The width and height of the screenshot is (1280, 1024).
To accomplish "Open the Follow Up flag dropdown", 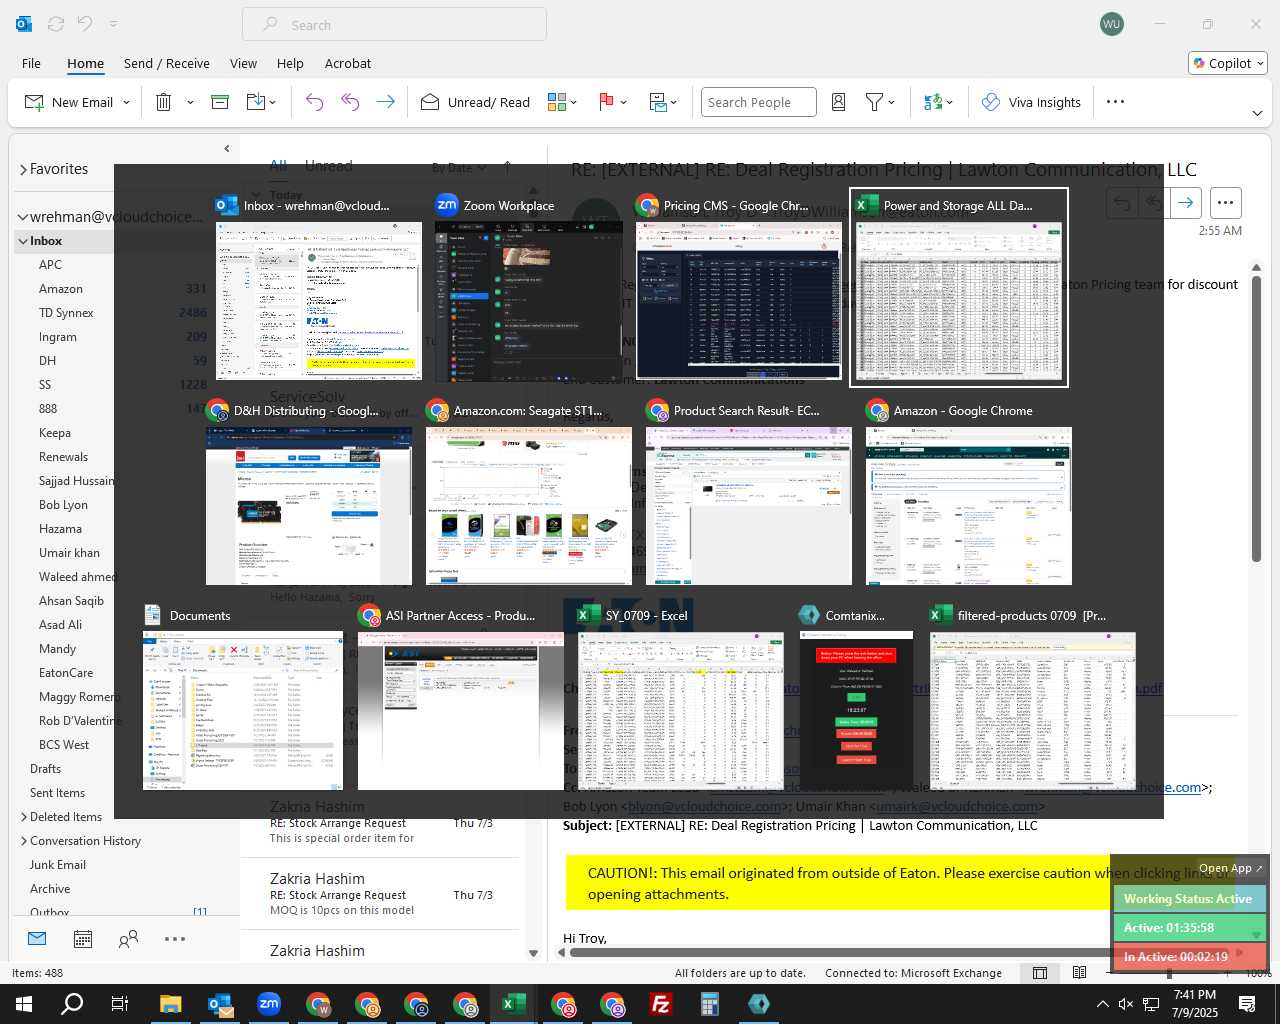I will (613, 102).
